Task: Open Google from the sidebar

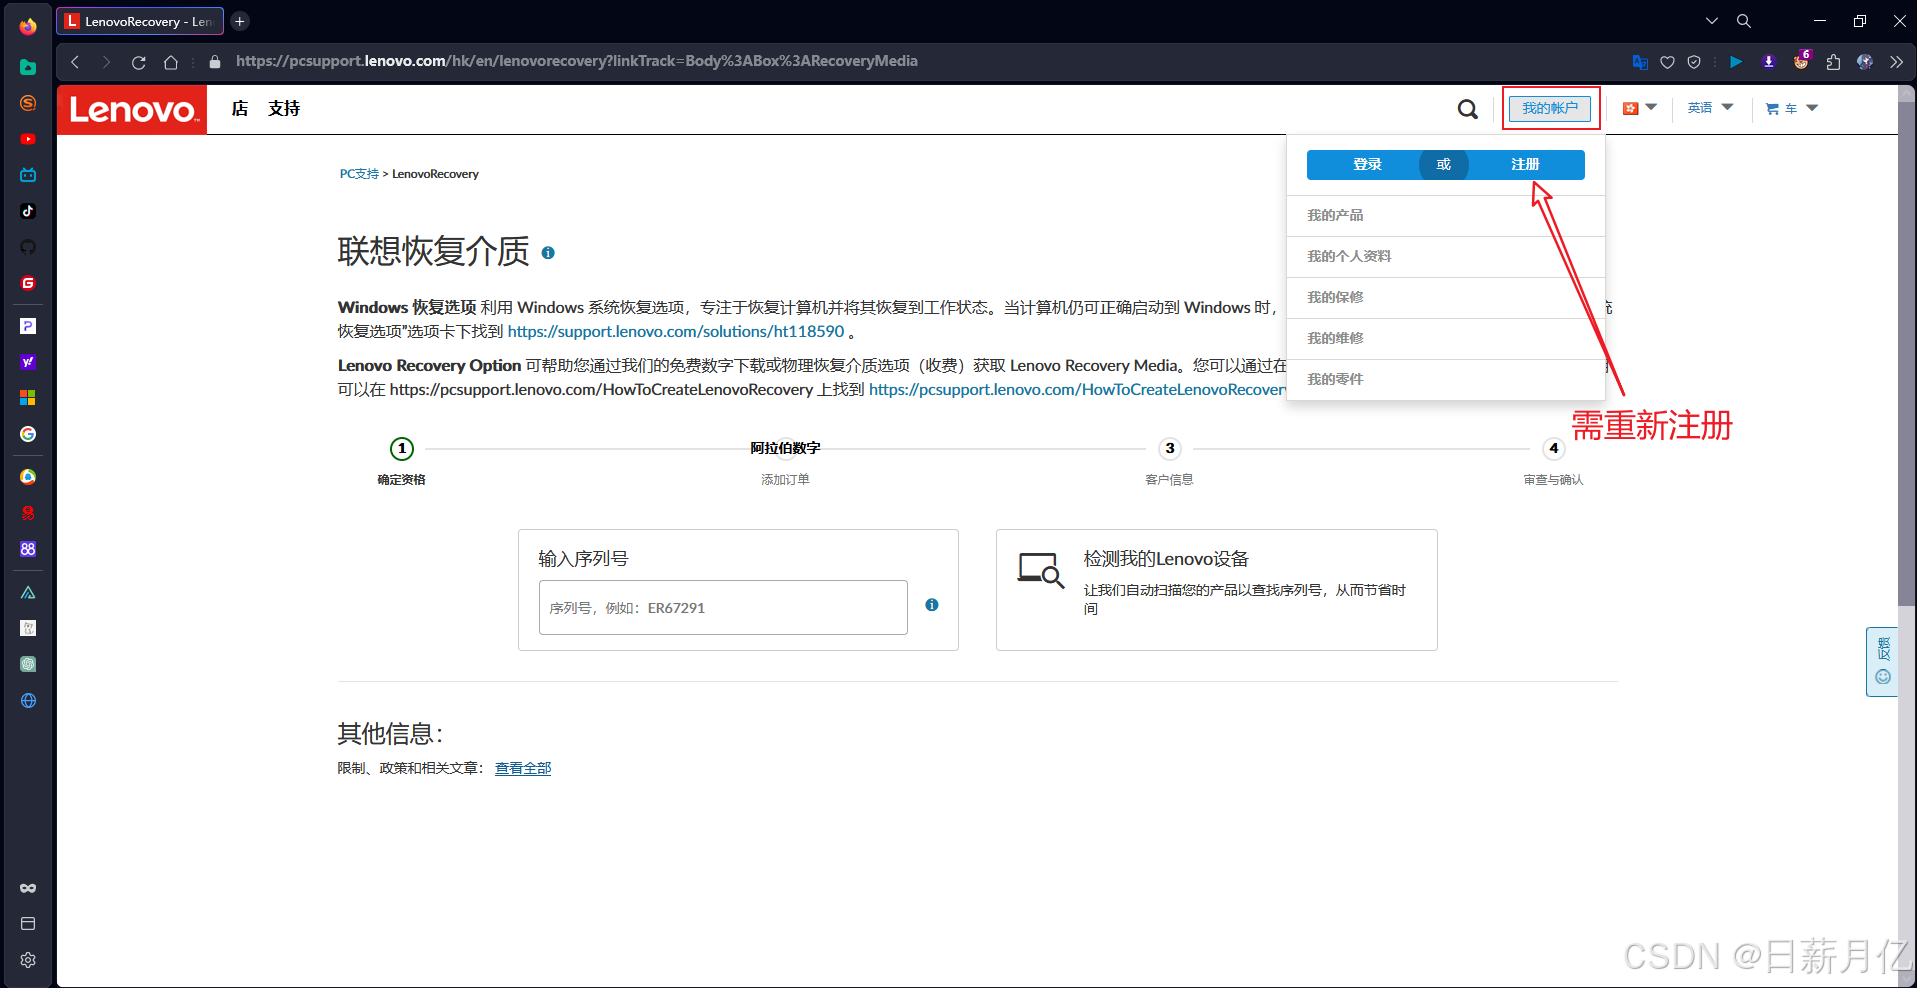Action: (28, 434)
